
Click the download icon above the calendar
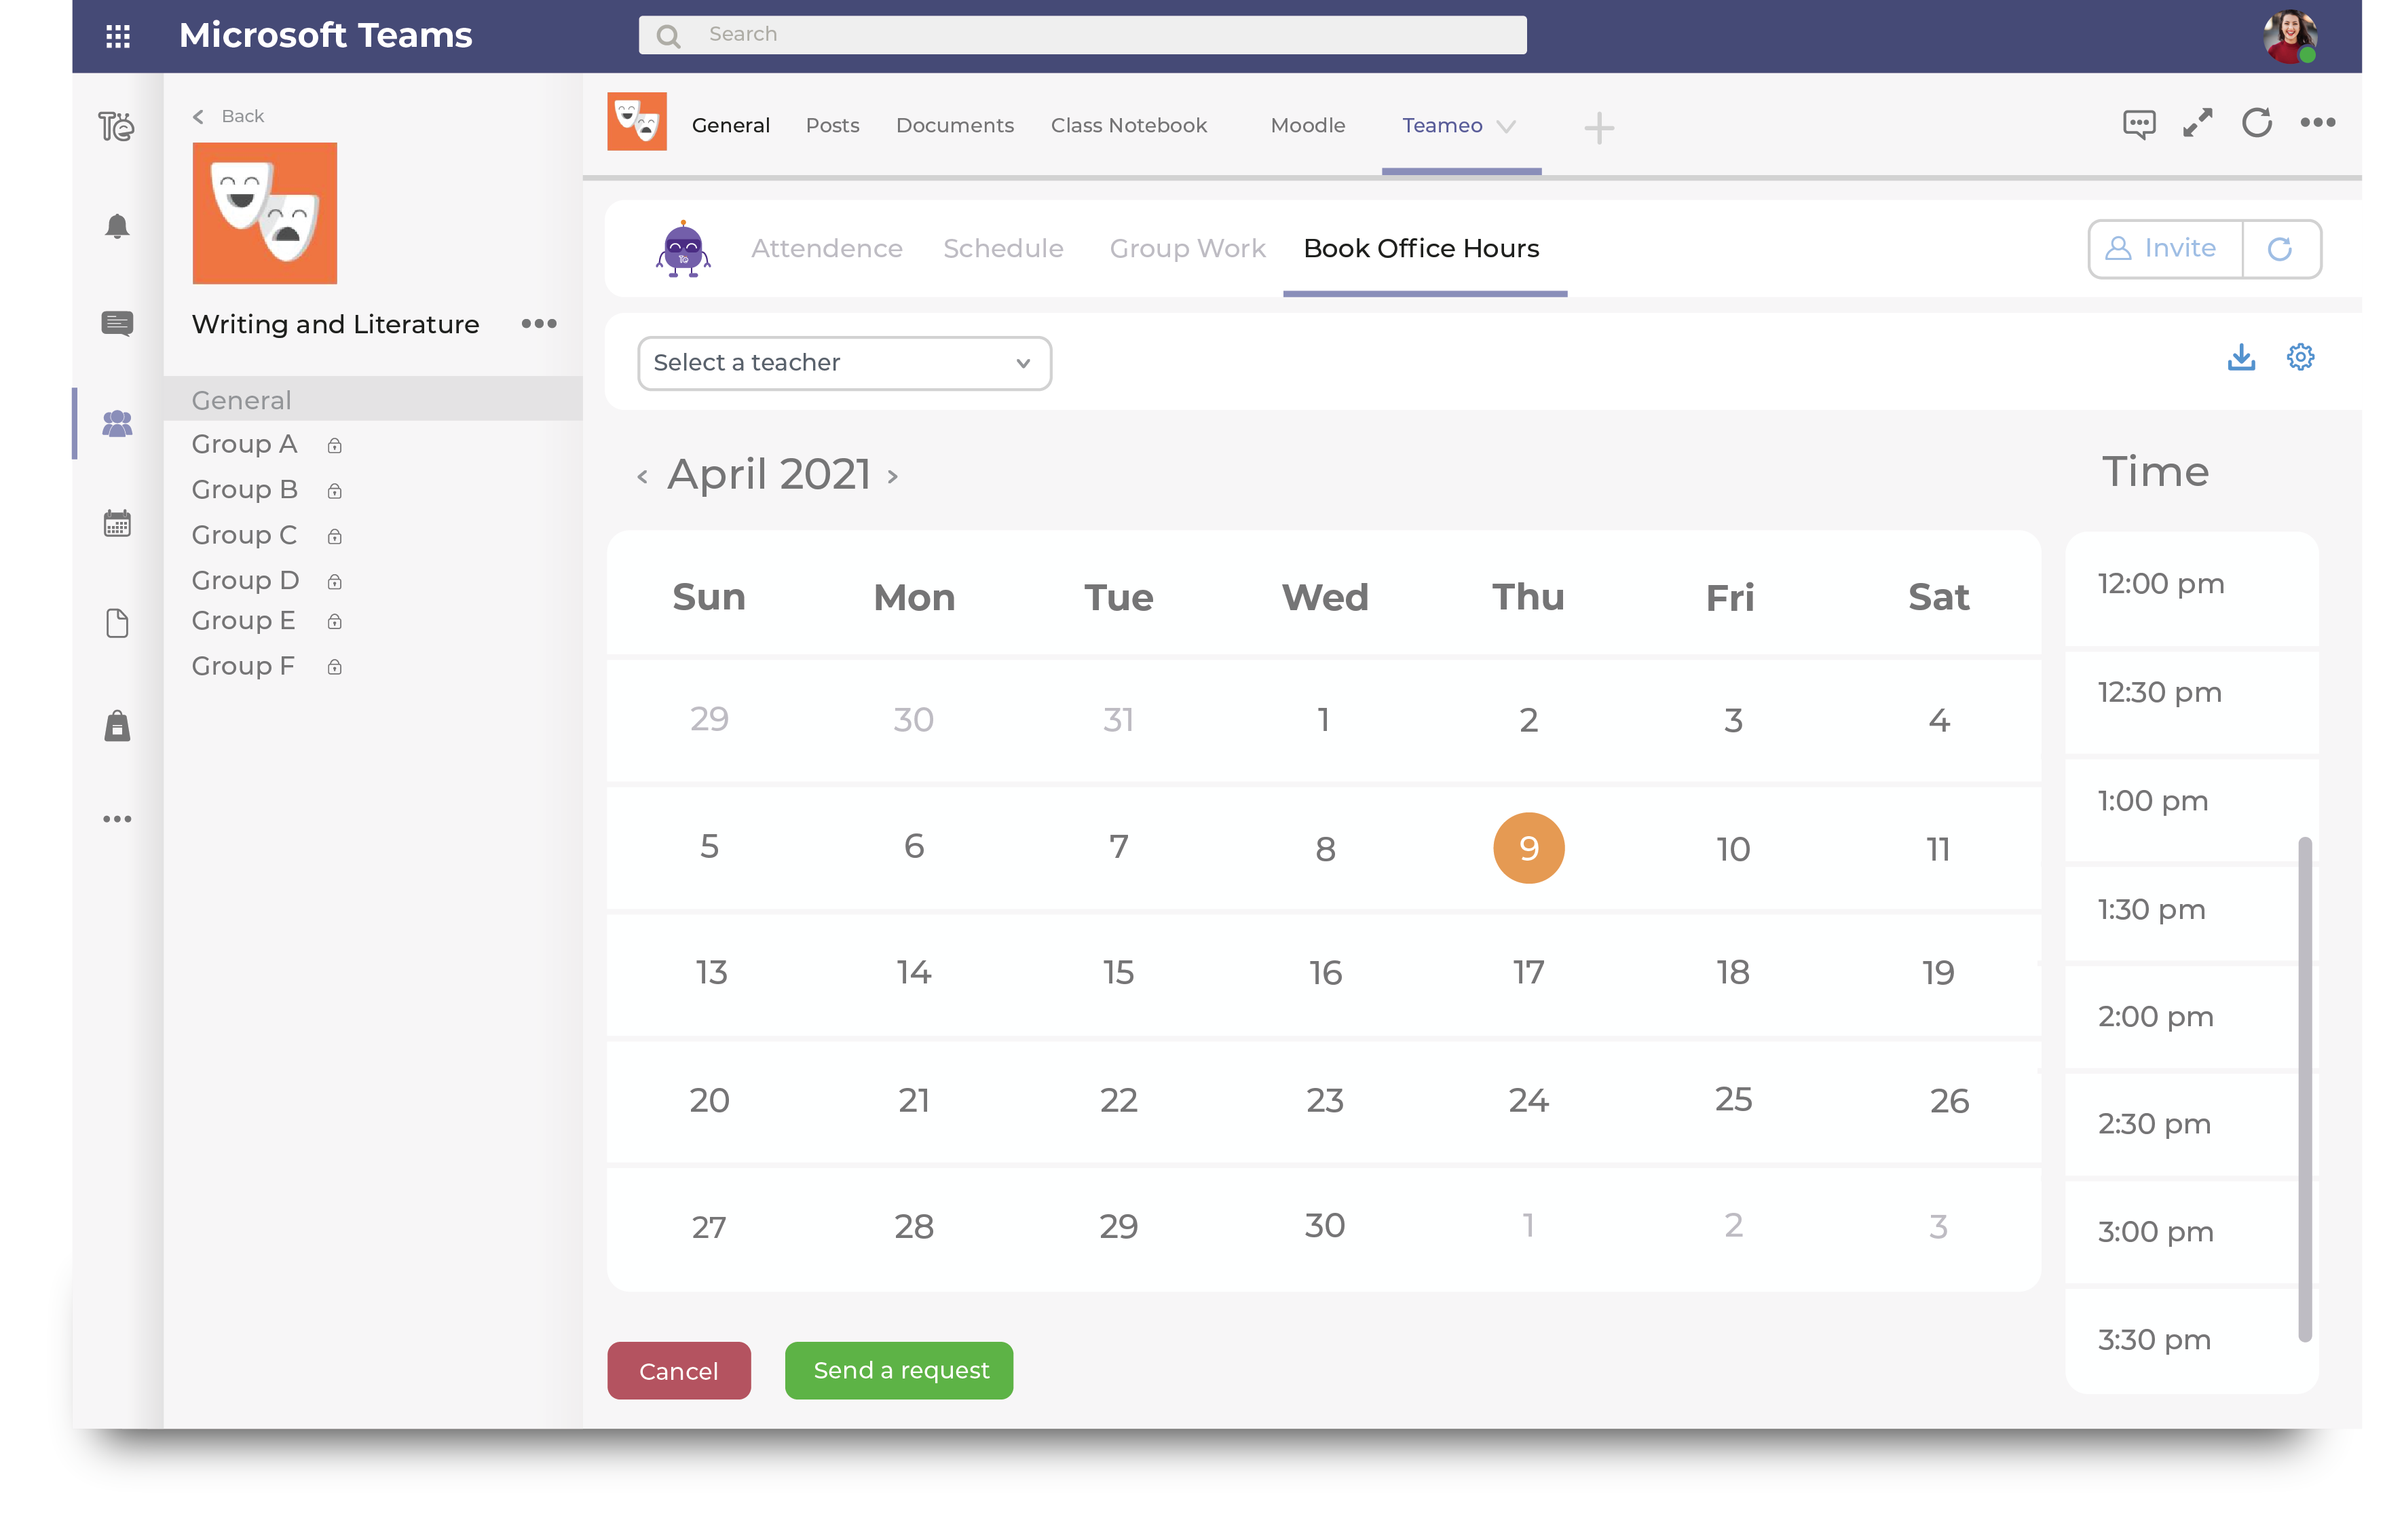[x=2241, y=357]
